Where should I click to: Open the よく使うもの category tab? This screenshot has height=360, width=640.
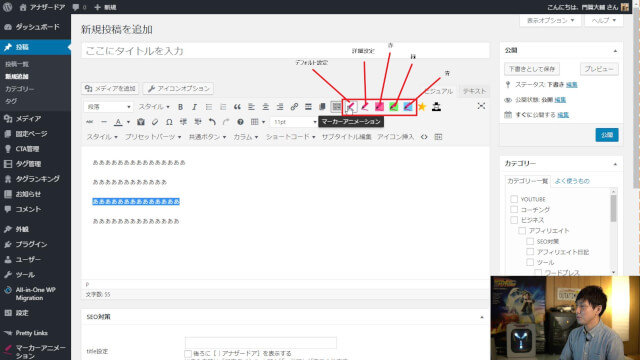(572, 181)
